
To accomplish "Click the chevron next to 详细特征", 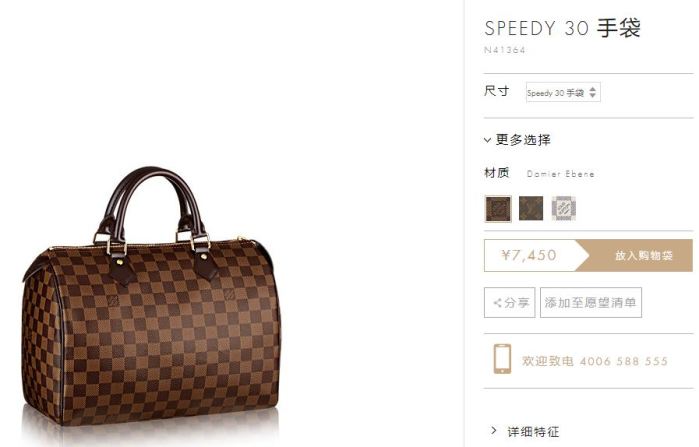I will (x=493, y=431).
